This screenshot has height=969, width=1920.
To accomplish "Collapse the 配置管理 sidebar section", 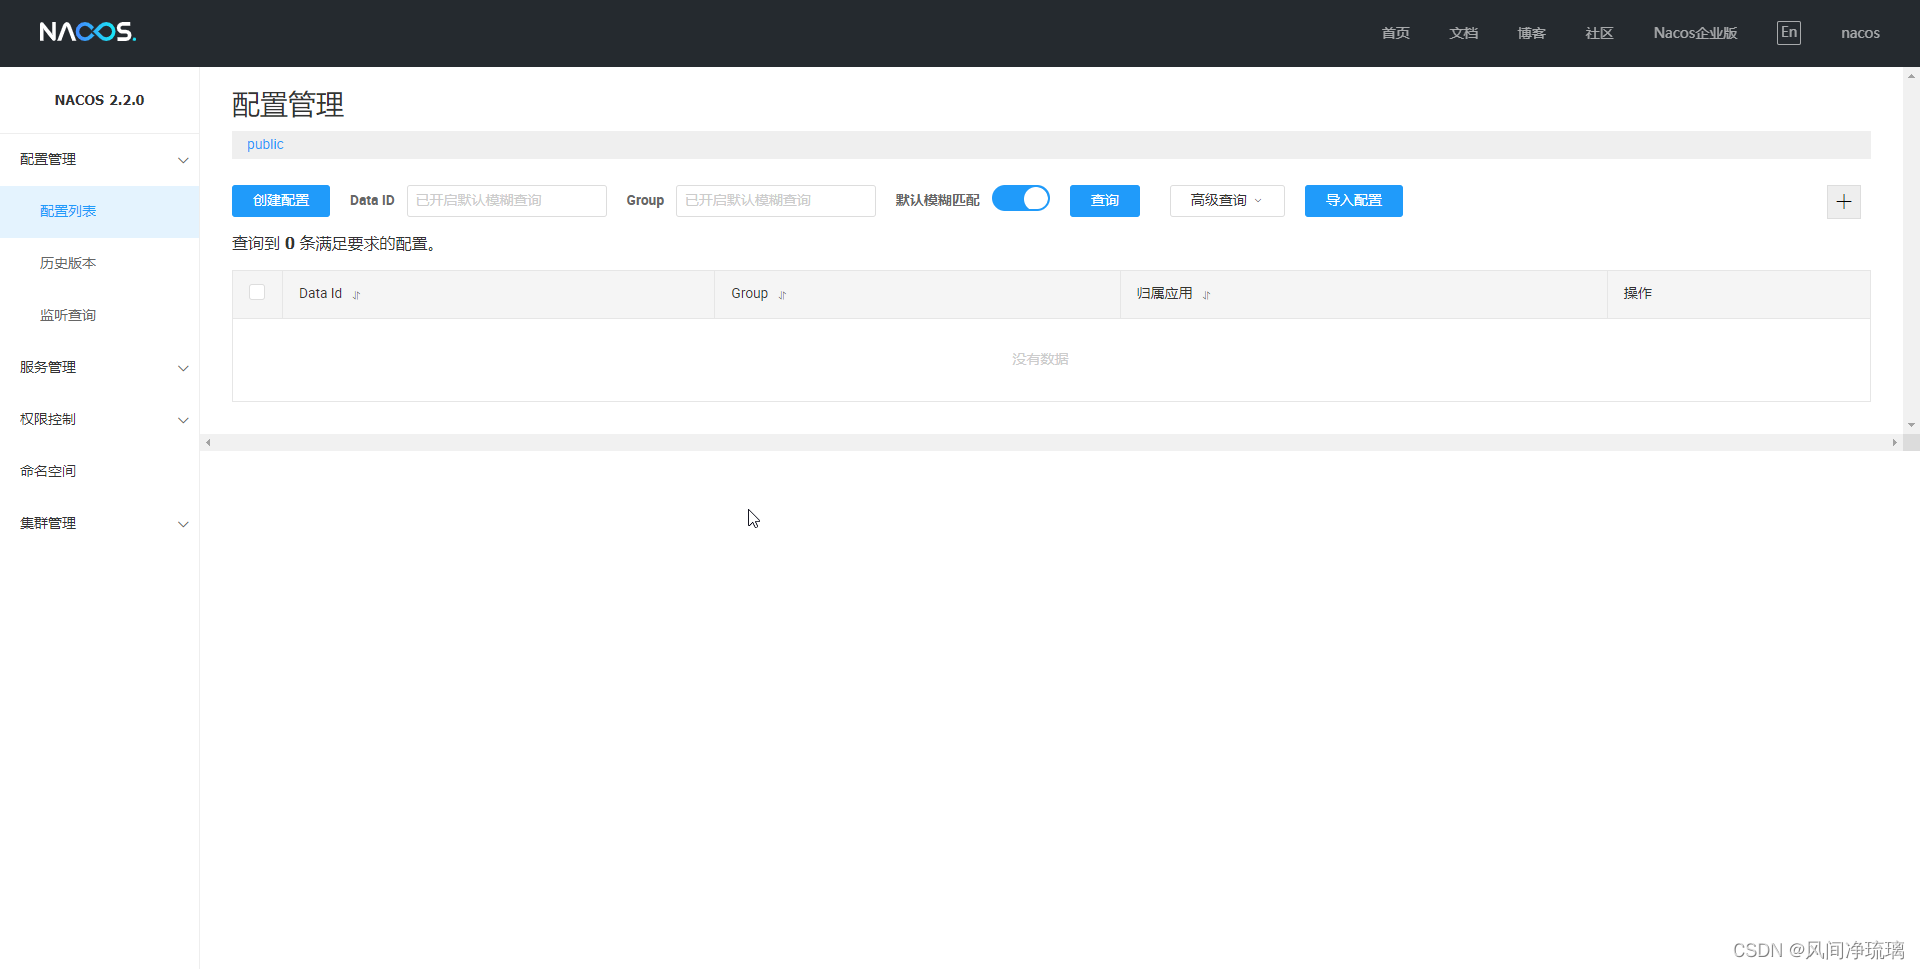I will (100, 160).
